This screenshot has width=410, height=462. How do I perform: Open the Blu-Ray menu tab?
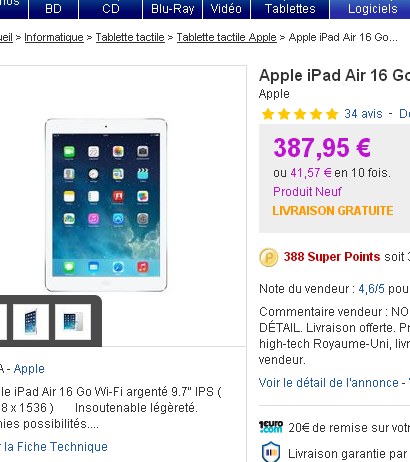[x=173, y=9]
